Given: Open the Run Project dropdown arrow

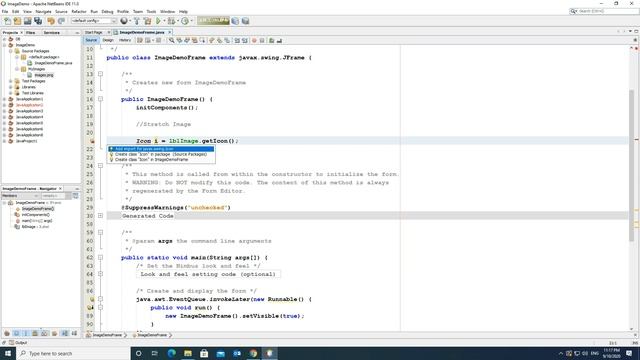Looking at the screenshot, I should [x=164, y=21].
